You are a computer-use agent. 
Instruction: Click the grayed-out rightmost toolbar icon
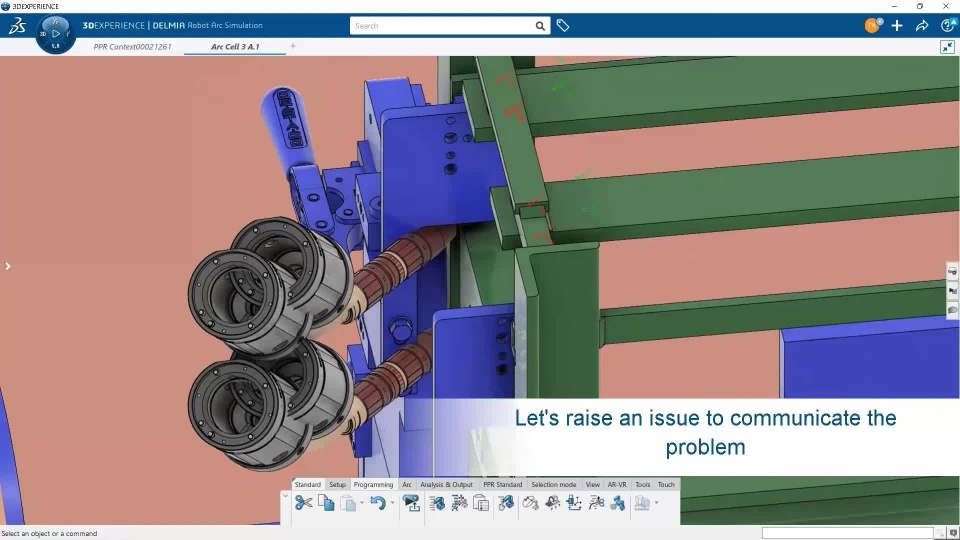click(642, 503)
